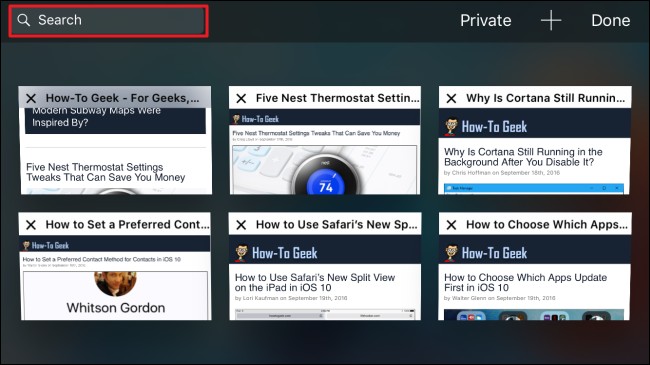Close the How to Use Safari's New Split tab
The width and height of the screenshot is (650, 365).
coord(241,225)
